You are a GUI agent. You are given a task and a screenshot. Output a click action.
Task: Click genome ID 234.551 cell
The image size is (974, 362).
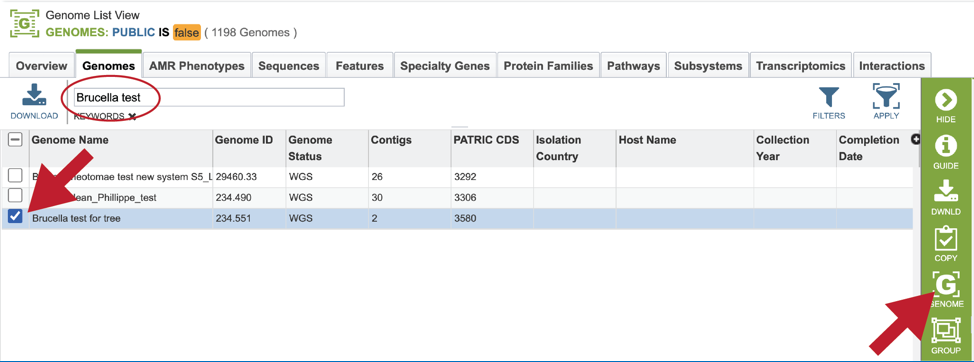pos(233,218)
